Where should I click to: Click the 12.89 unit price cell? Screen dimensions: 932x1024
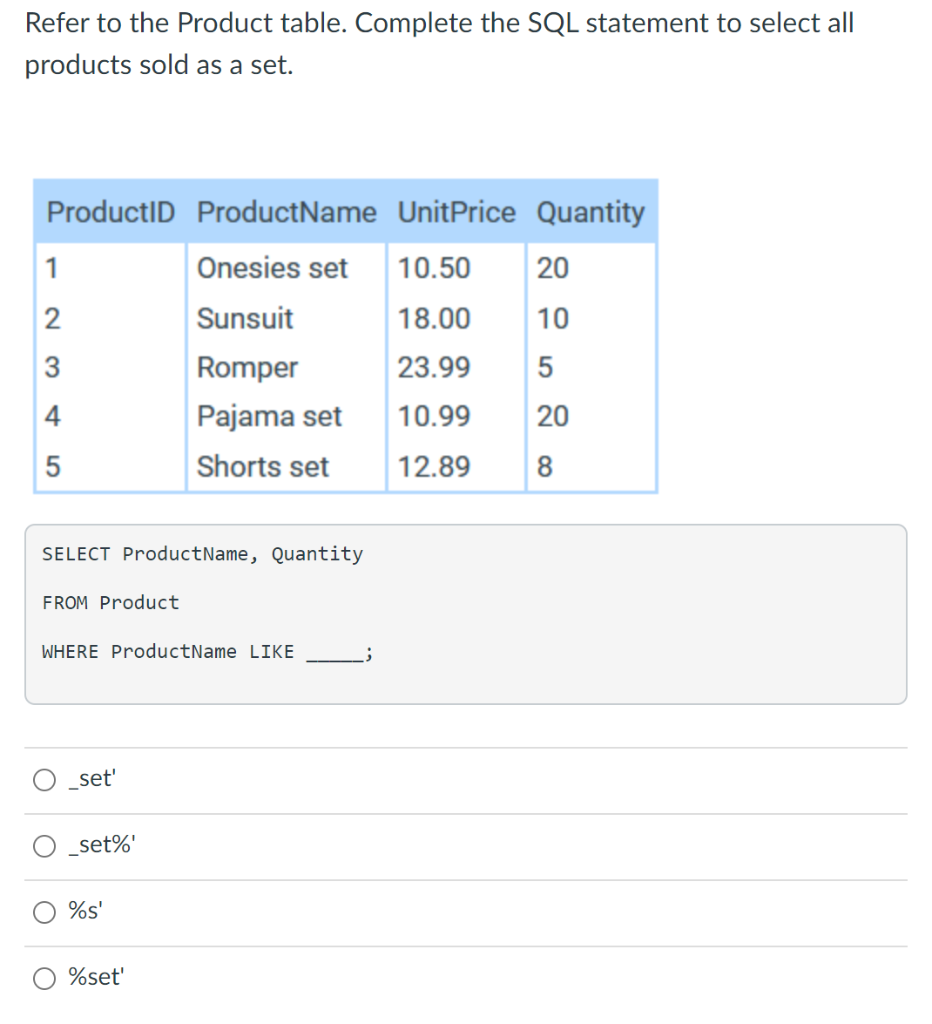[434, 466]
